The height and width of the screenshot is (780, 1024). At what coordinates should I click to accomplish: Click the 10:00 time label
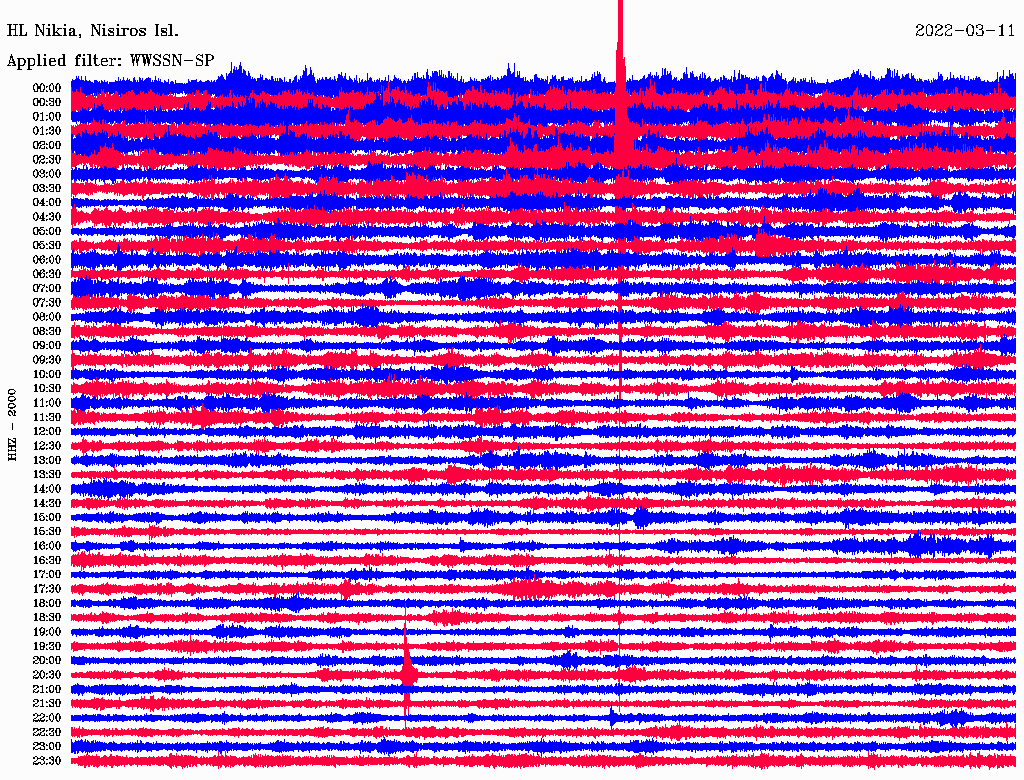coord(47,374)
